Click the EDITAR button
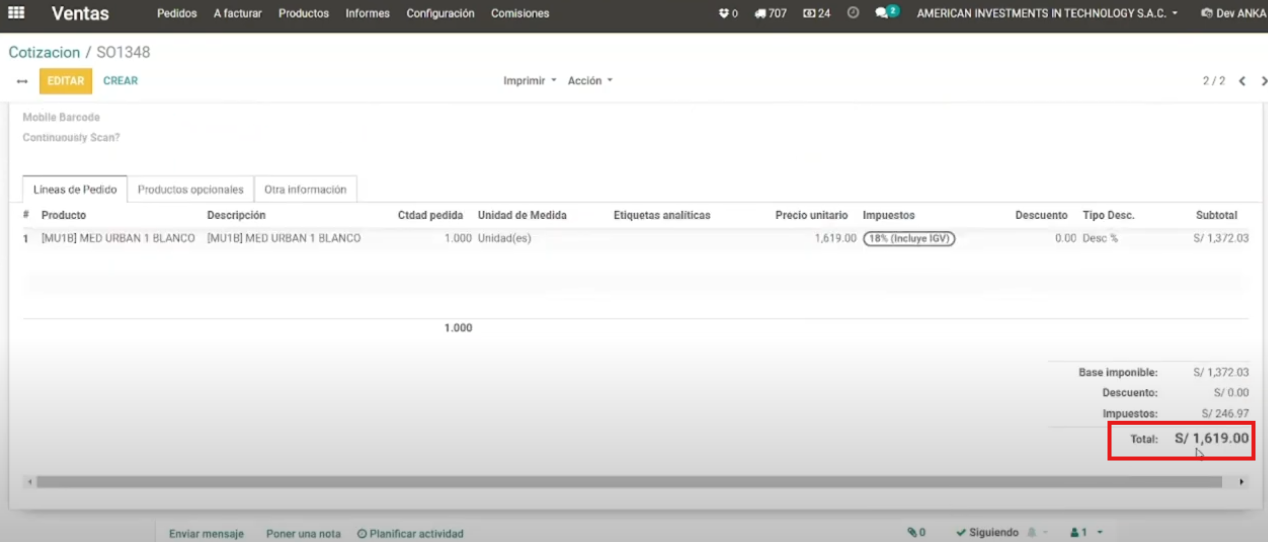The image size is (1268, 542). pyautogui.click(x=65, y=81)
